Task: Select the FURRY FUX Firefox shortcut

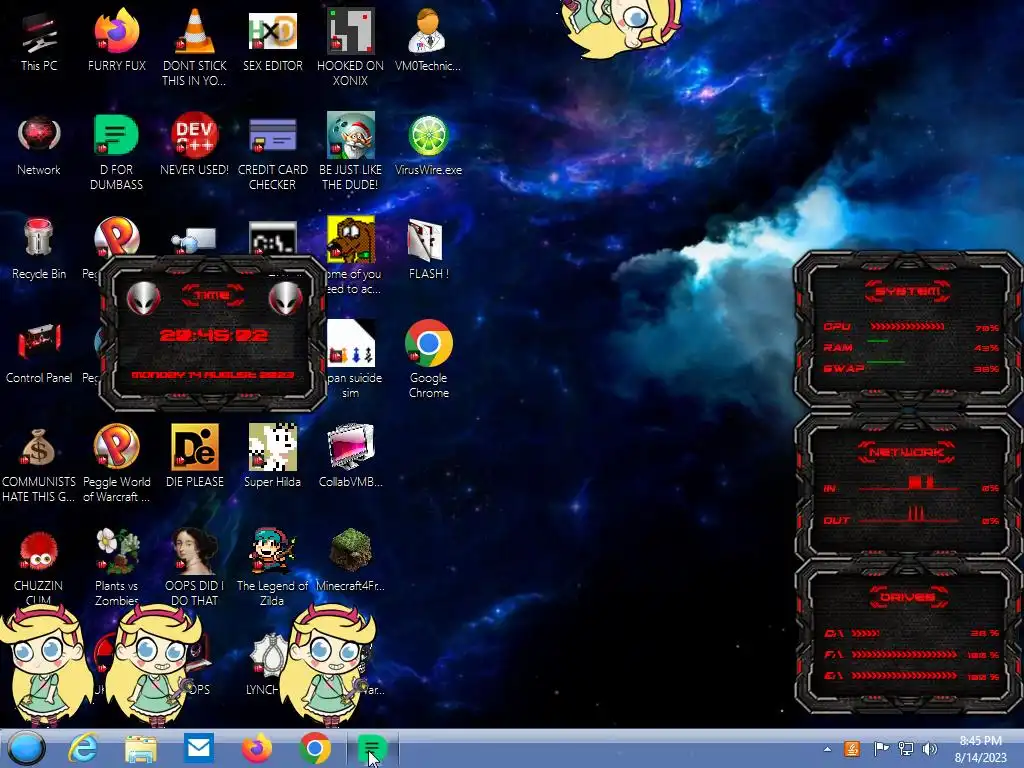Action: [x=116, y=31]
